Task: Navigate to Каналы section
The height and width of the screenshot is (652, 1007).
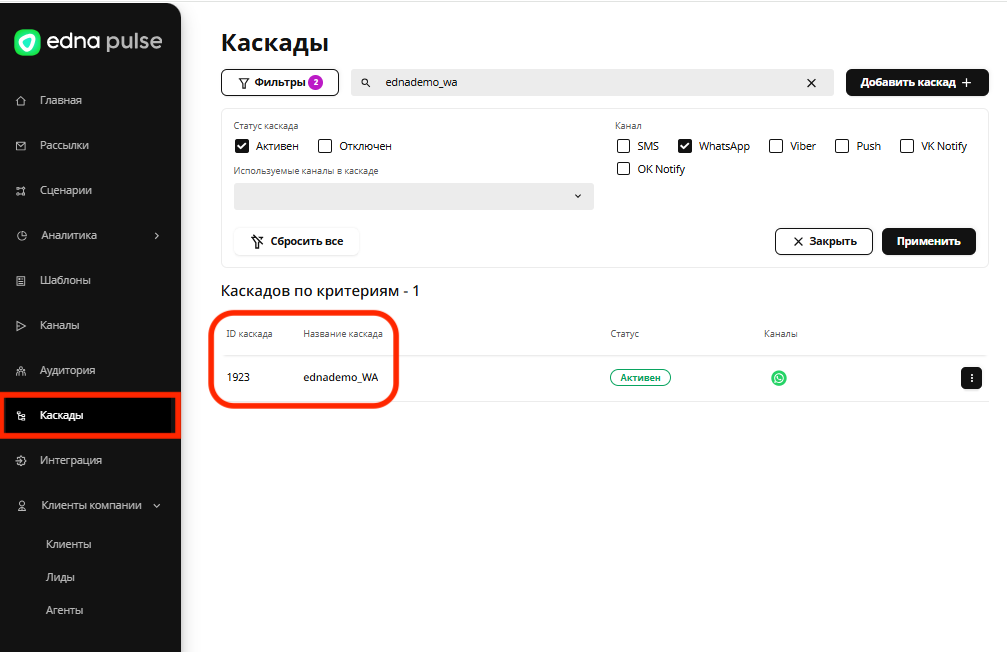Action: (59, 325)
